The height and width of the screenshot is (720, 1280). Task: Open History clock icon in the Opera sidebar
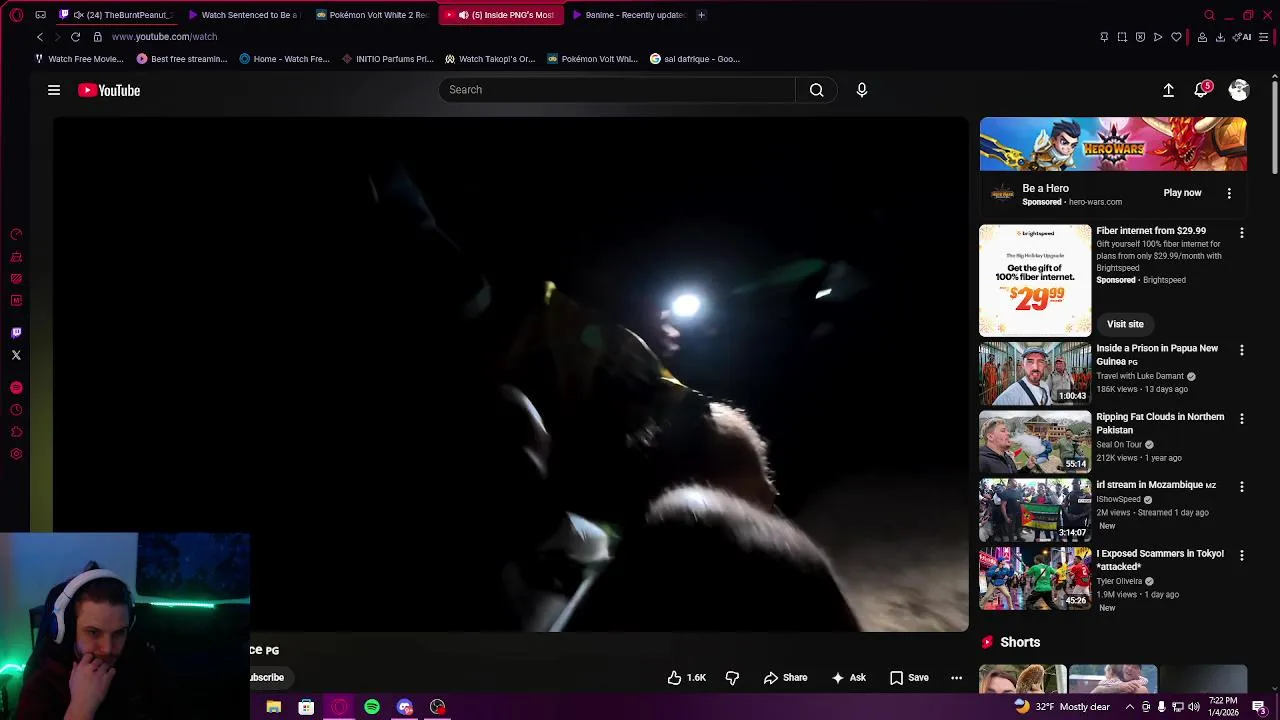pos(16,410)
